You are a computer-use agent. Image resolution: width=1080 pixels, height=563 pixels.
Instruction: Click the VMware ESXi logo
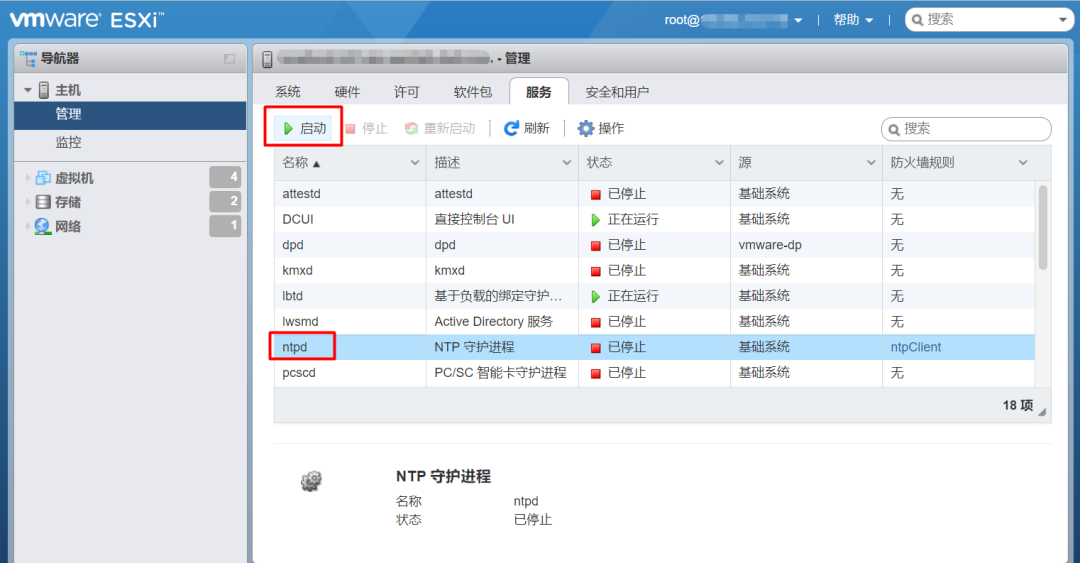pos(87,19)
